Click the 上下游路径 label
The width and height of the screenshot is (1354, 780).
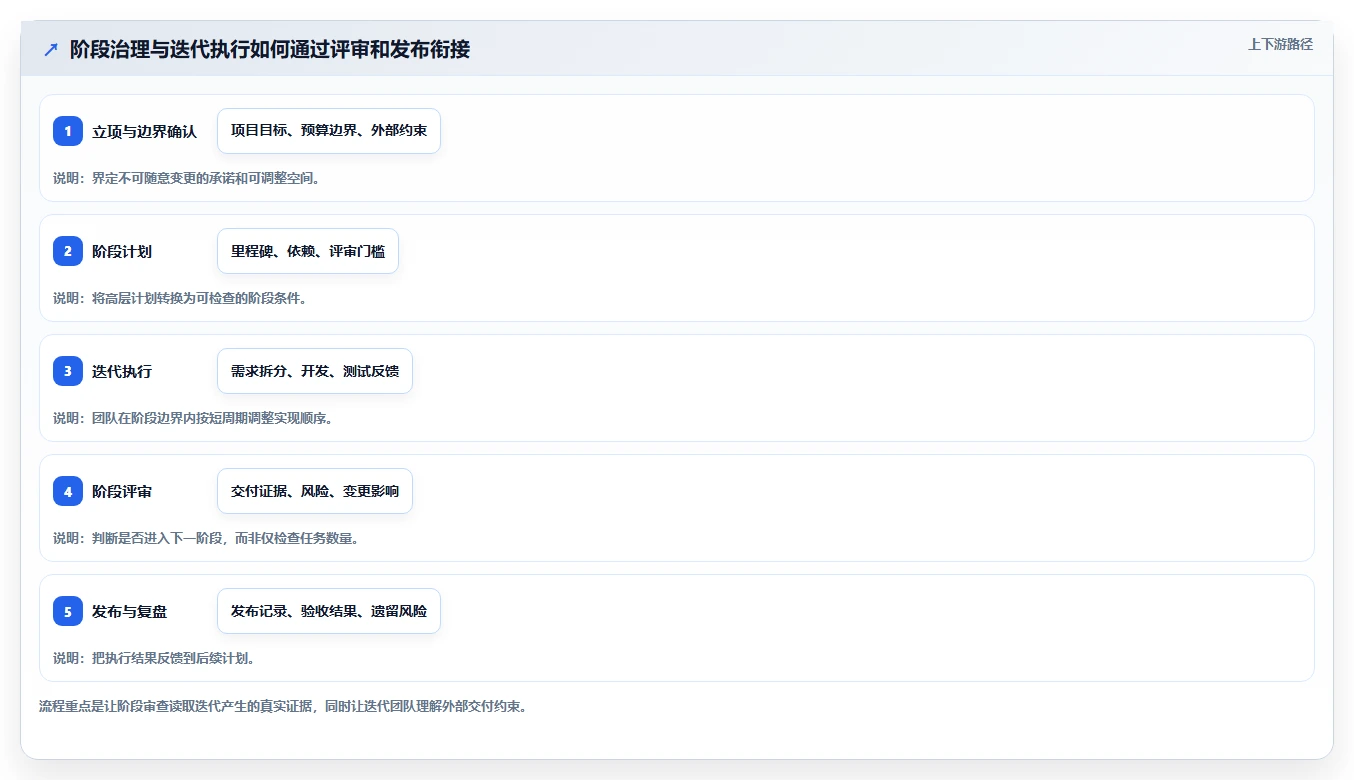click(1280, 44)
